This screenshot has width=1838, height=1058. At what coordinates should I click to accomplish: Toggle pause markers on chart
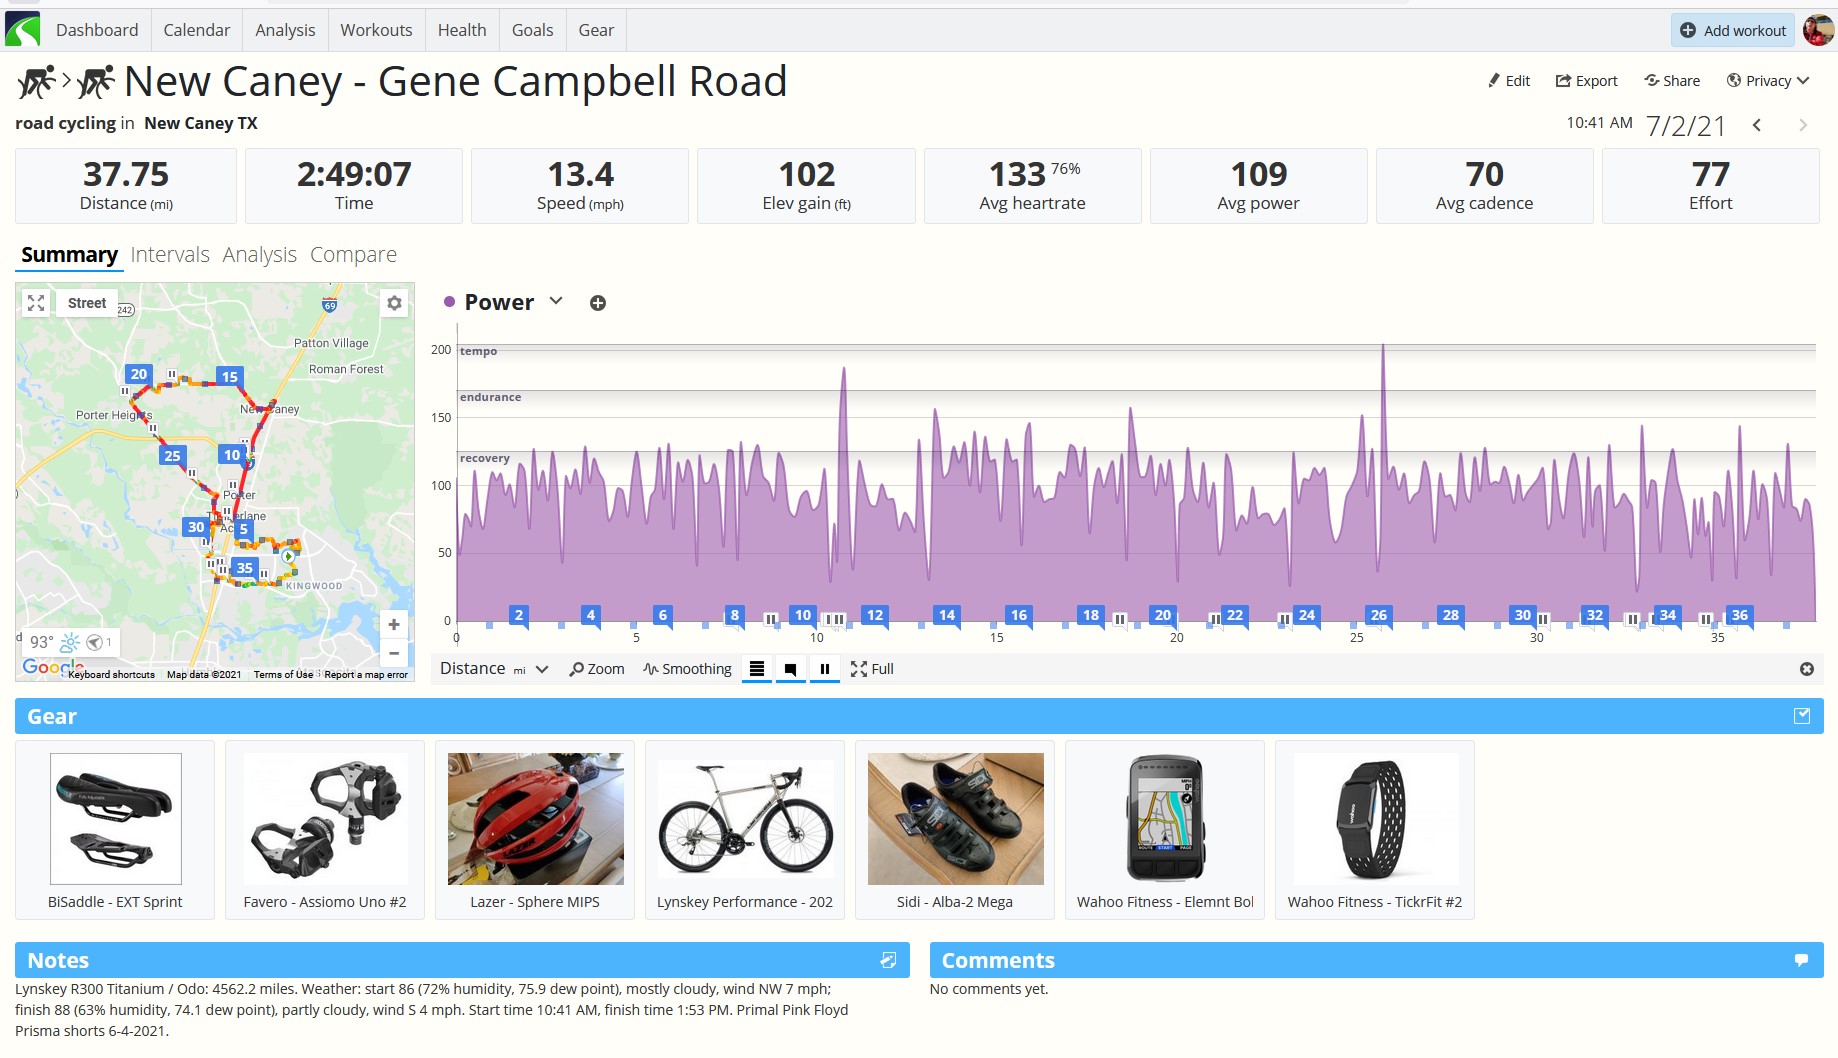tap(824, 669)
